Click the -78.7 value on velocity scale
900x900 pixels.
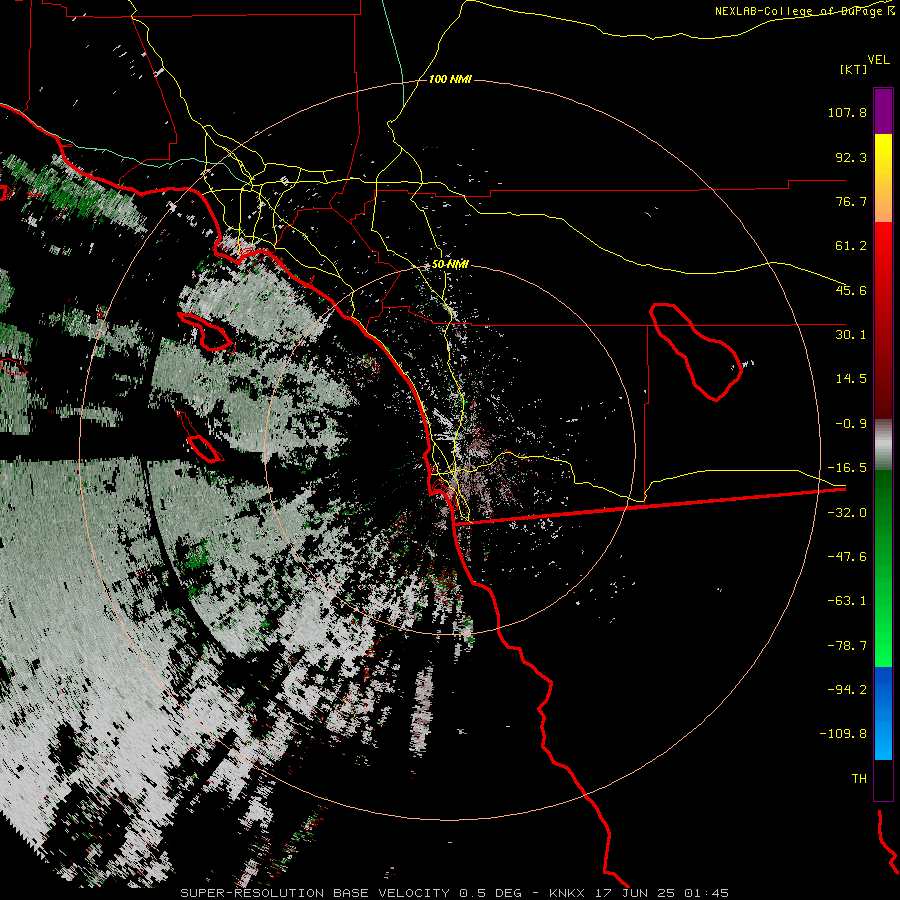[x=847, y=646]
